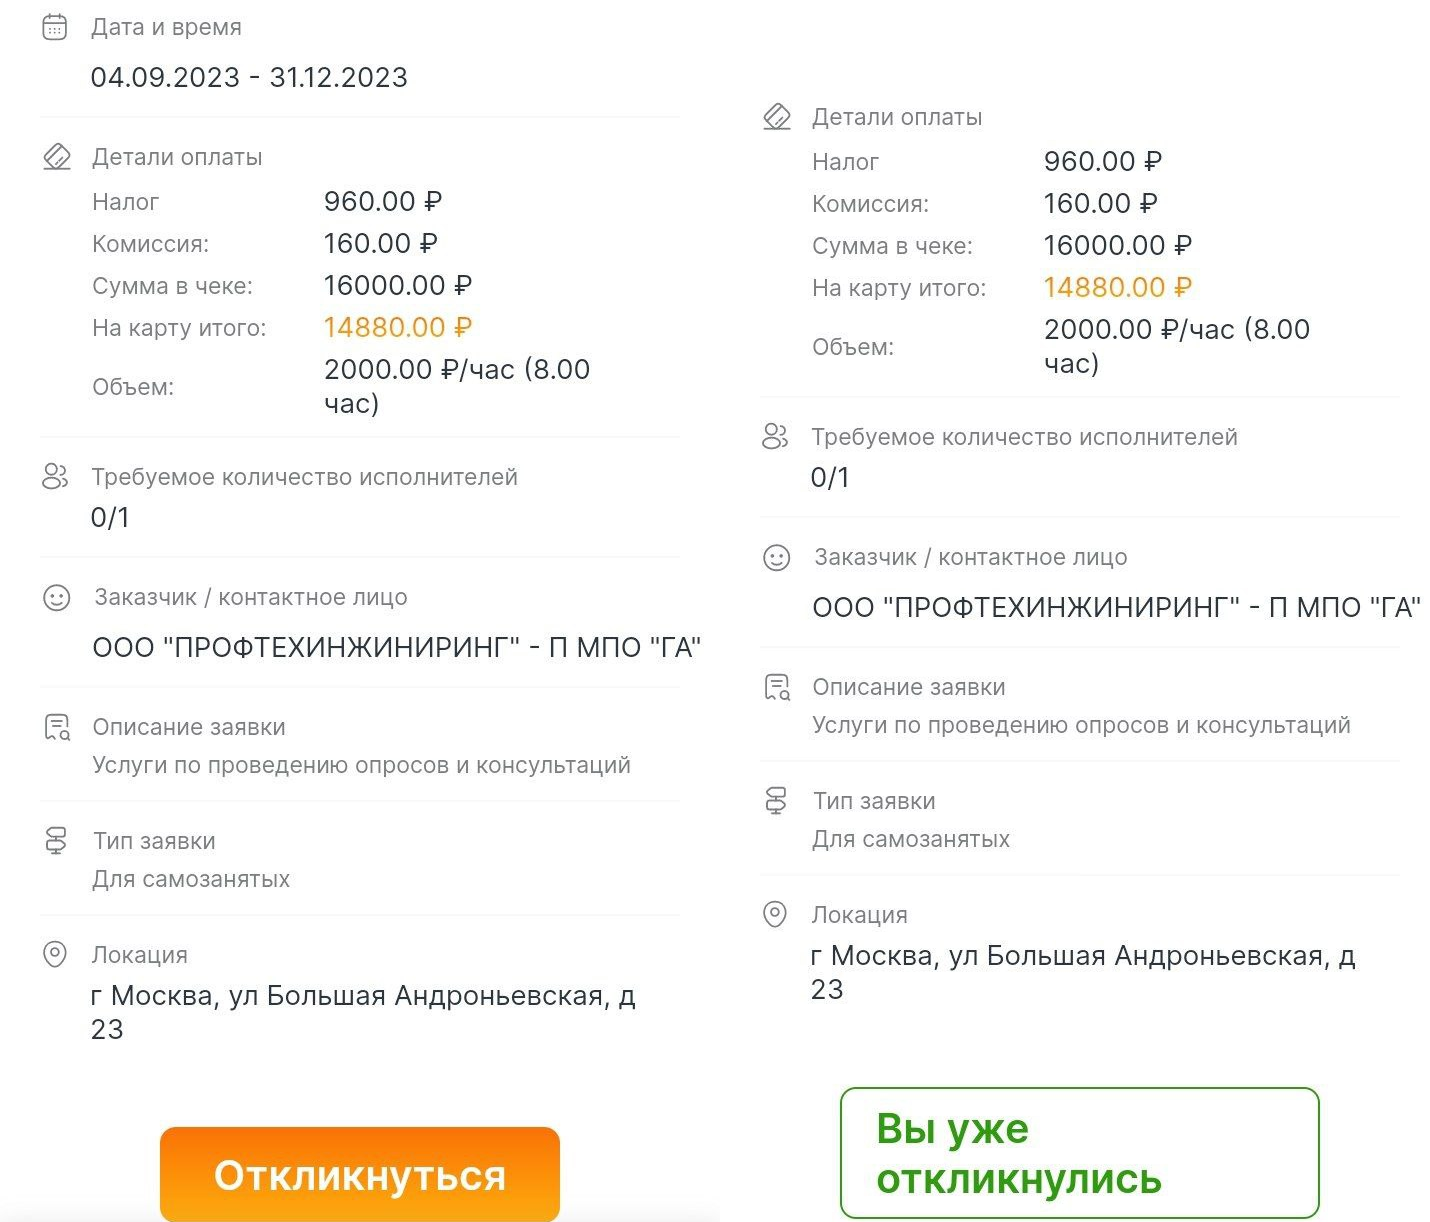Click the Услуги по проведению опросов text in the already-responded card
Image resolution: width=1430 pixels, height=1222 pixels.
[1080, 725]
